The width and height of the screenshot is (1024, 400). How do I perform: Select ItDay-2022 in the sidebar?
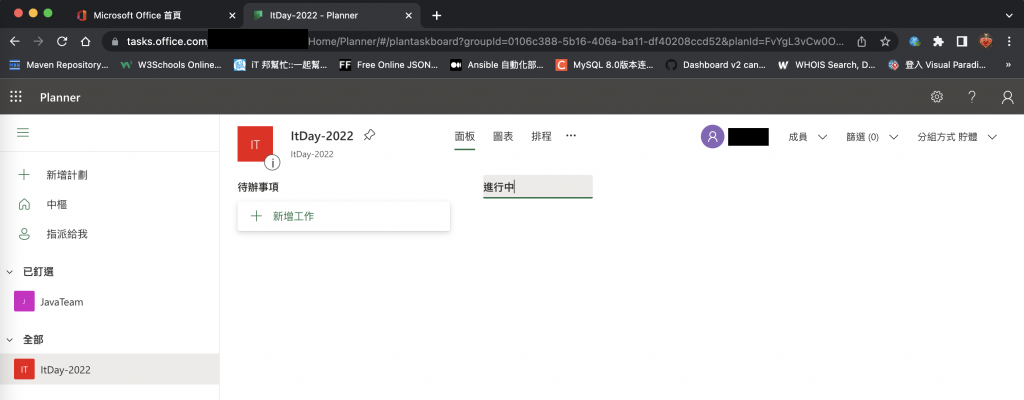point(110,370)
